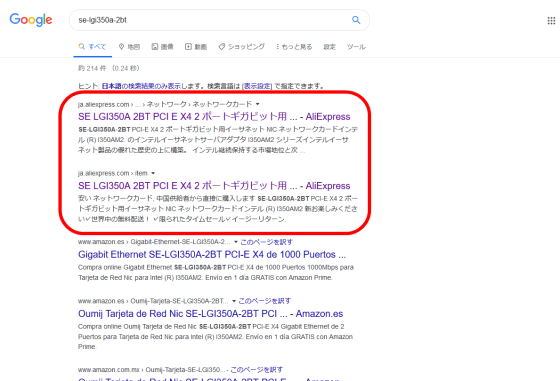Open Gigabit Ethernet SE-LGI350A-2BT Amazon result
Image resolution: width=560 pixels, height=381 pixels.
point(212,255)
